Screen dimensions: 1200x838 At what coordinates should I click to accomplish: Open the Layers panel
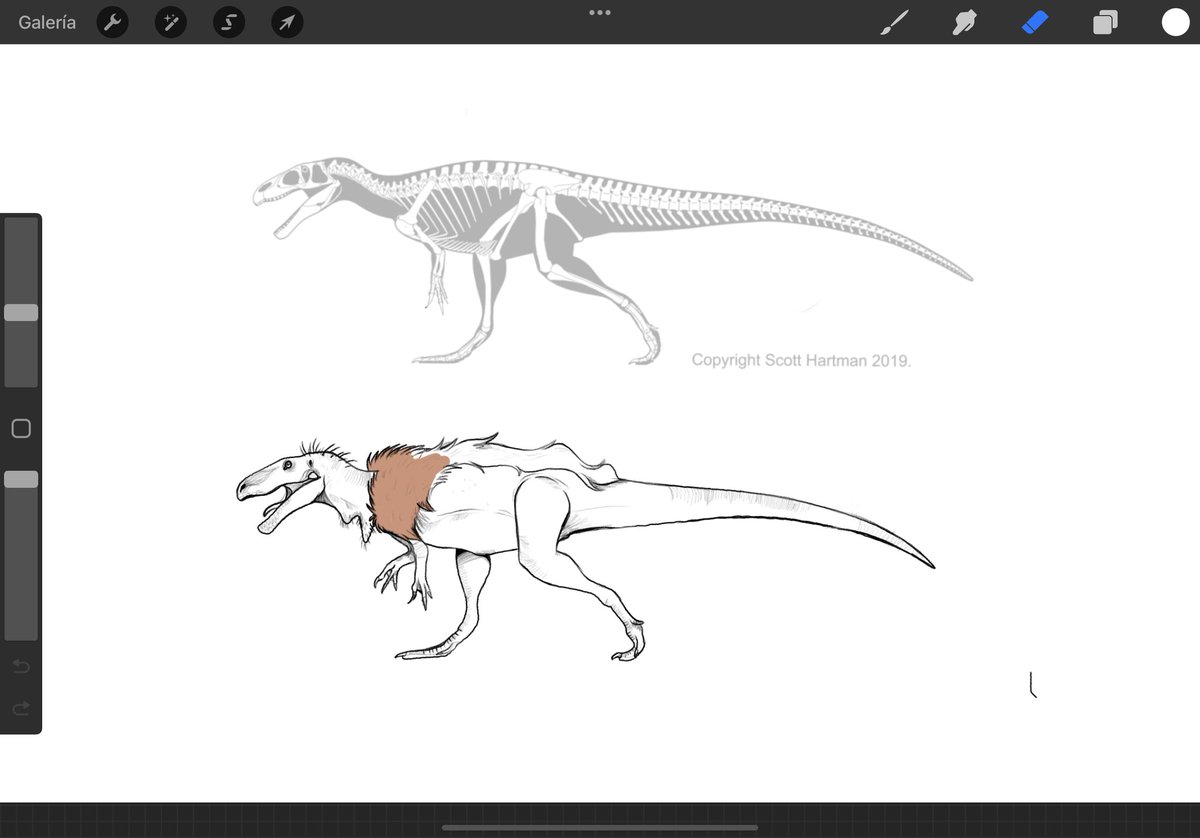point(1105,23)
